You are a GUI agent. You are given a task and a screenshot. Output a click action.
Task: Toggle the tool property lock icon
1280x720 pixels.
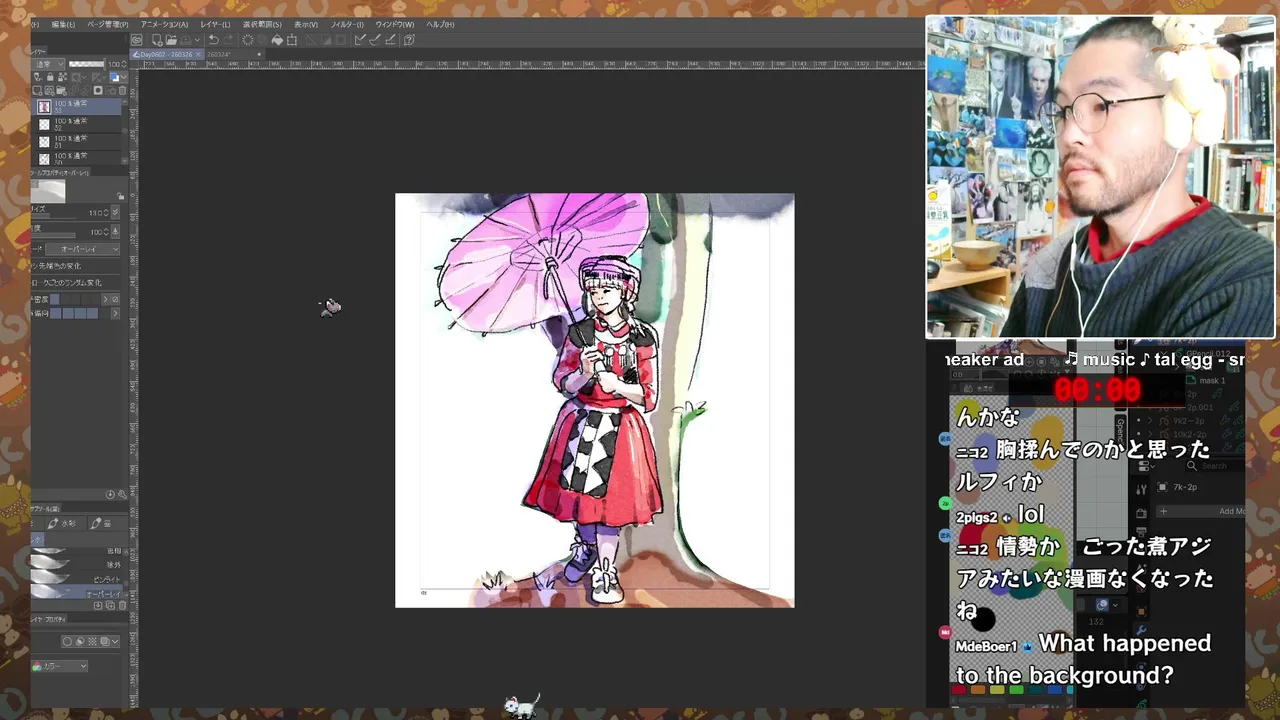pos(120,196)
